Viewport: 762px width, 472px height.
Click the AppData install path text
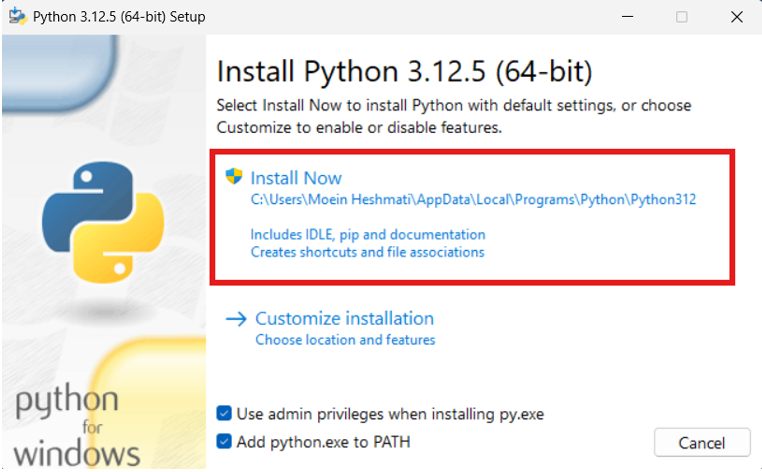pos(473,200)
